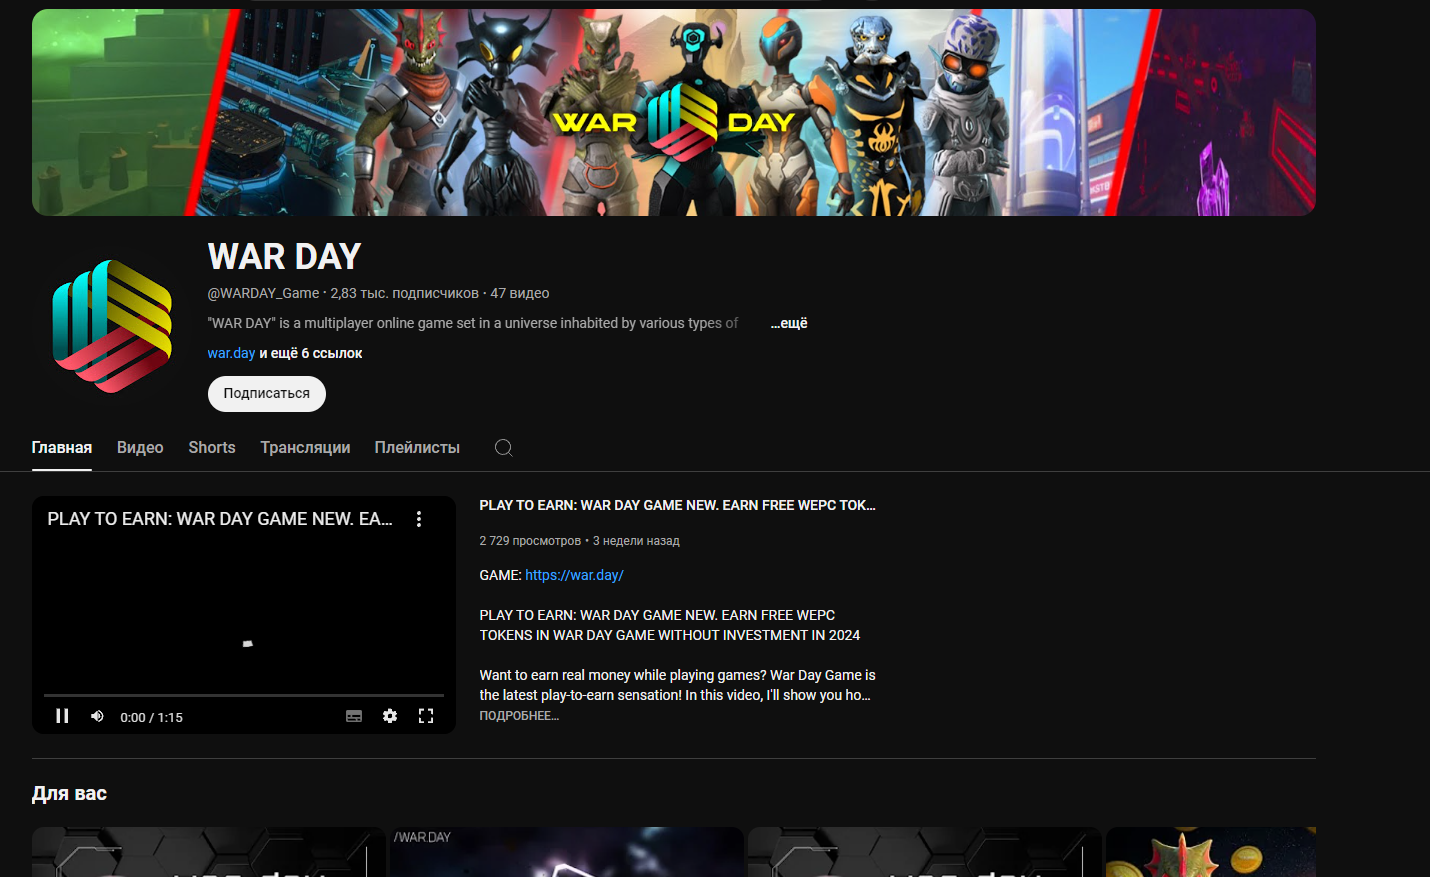The width and height of the screenshot is (1430, 877).
Task: Expand channel description with ...ещё
Action: tap(789, 323)
